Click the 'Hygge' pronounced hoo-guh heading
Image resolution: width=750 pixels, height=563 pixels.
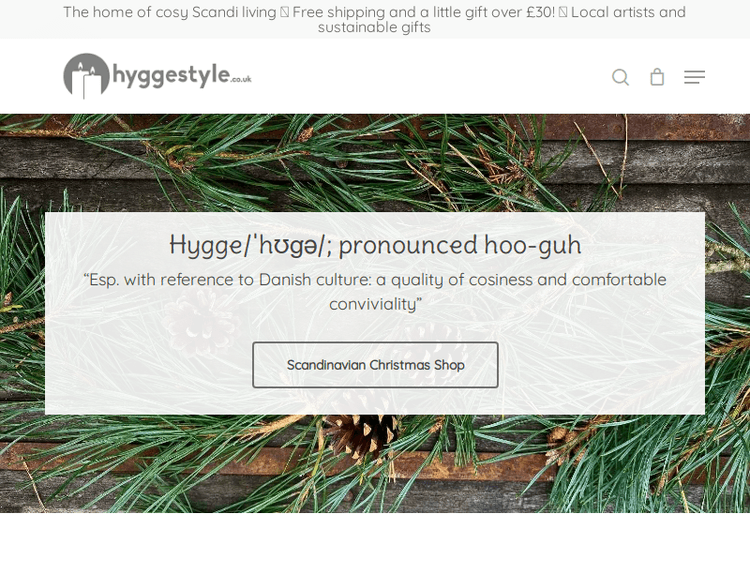(375, 244)
